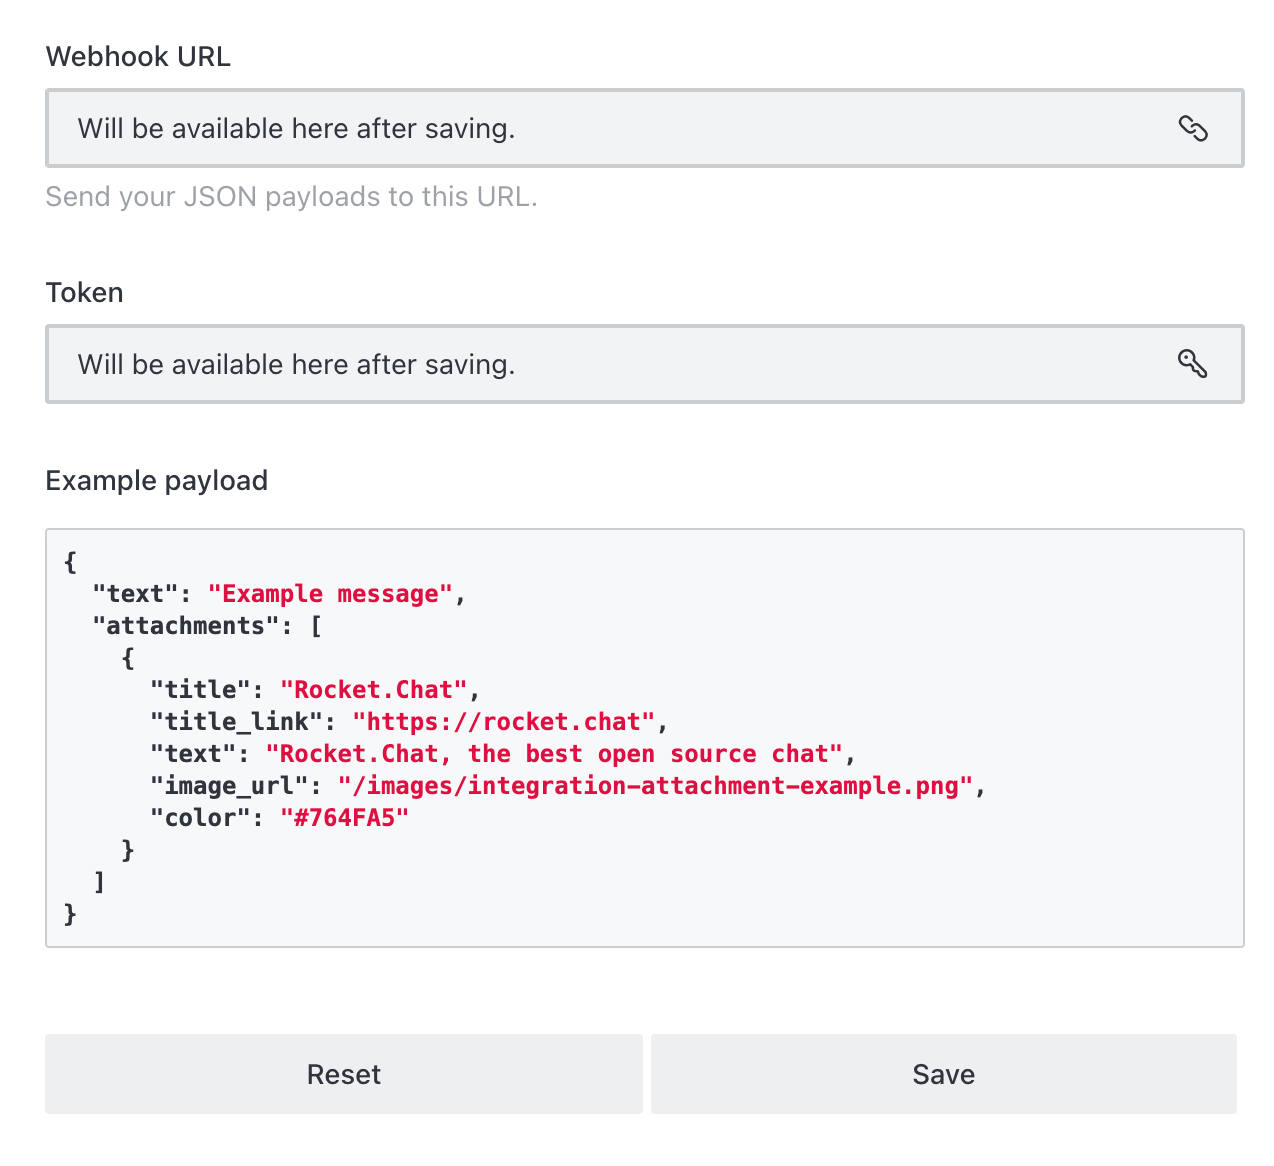Image resolution: width=1274 pixels, height=1166 pixels.
Task: Click the 'Example payload' heading
Action: pyautogui.click(x=157, y=481)
